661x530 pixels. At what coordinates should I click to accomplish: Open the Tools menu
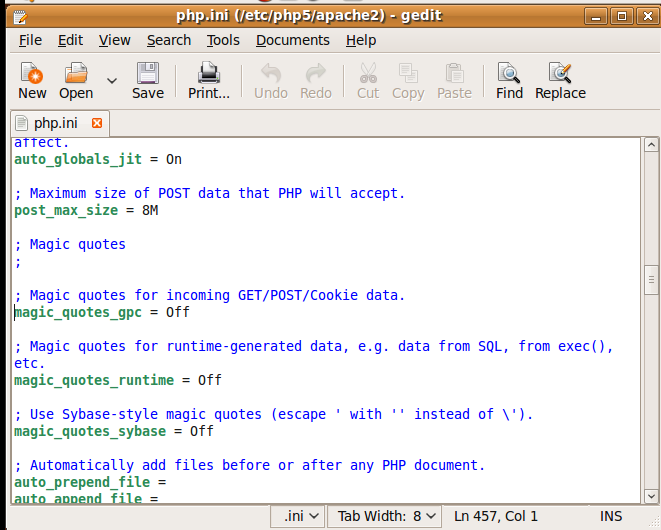coord(223,40)
